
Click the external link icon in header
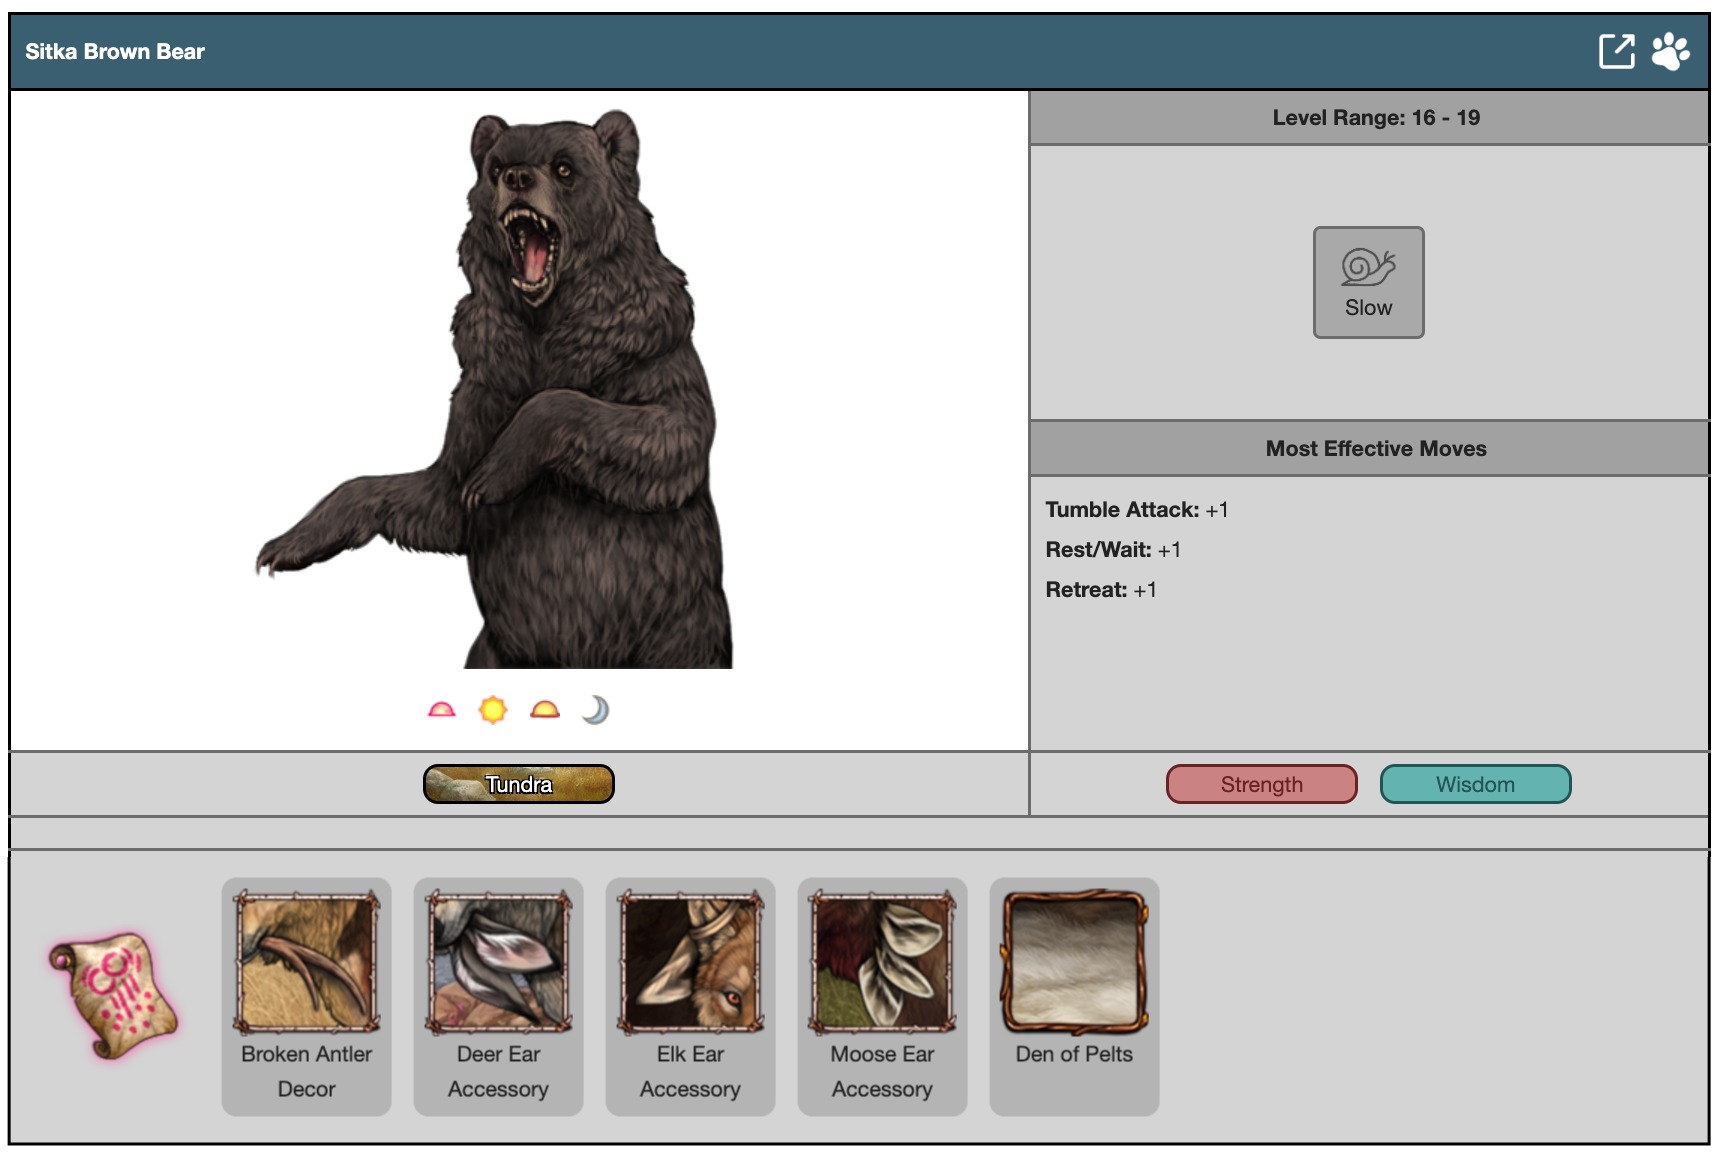pyautogui.click(x=1616, y=51)
